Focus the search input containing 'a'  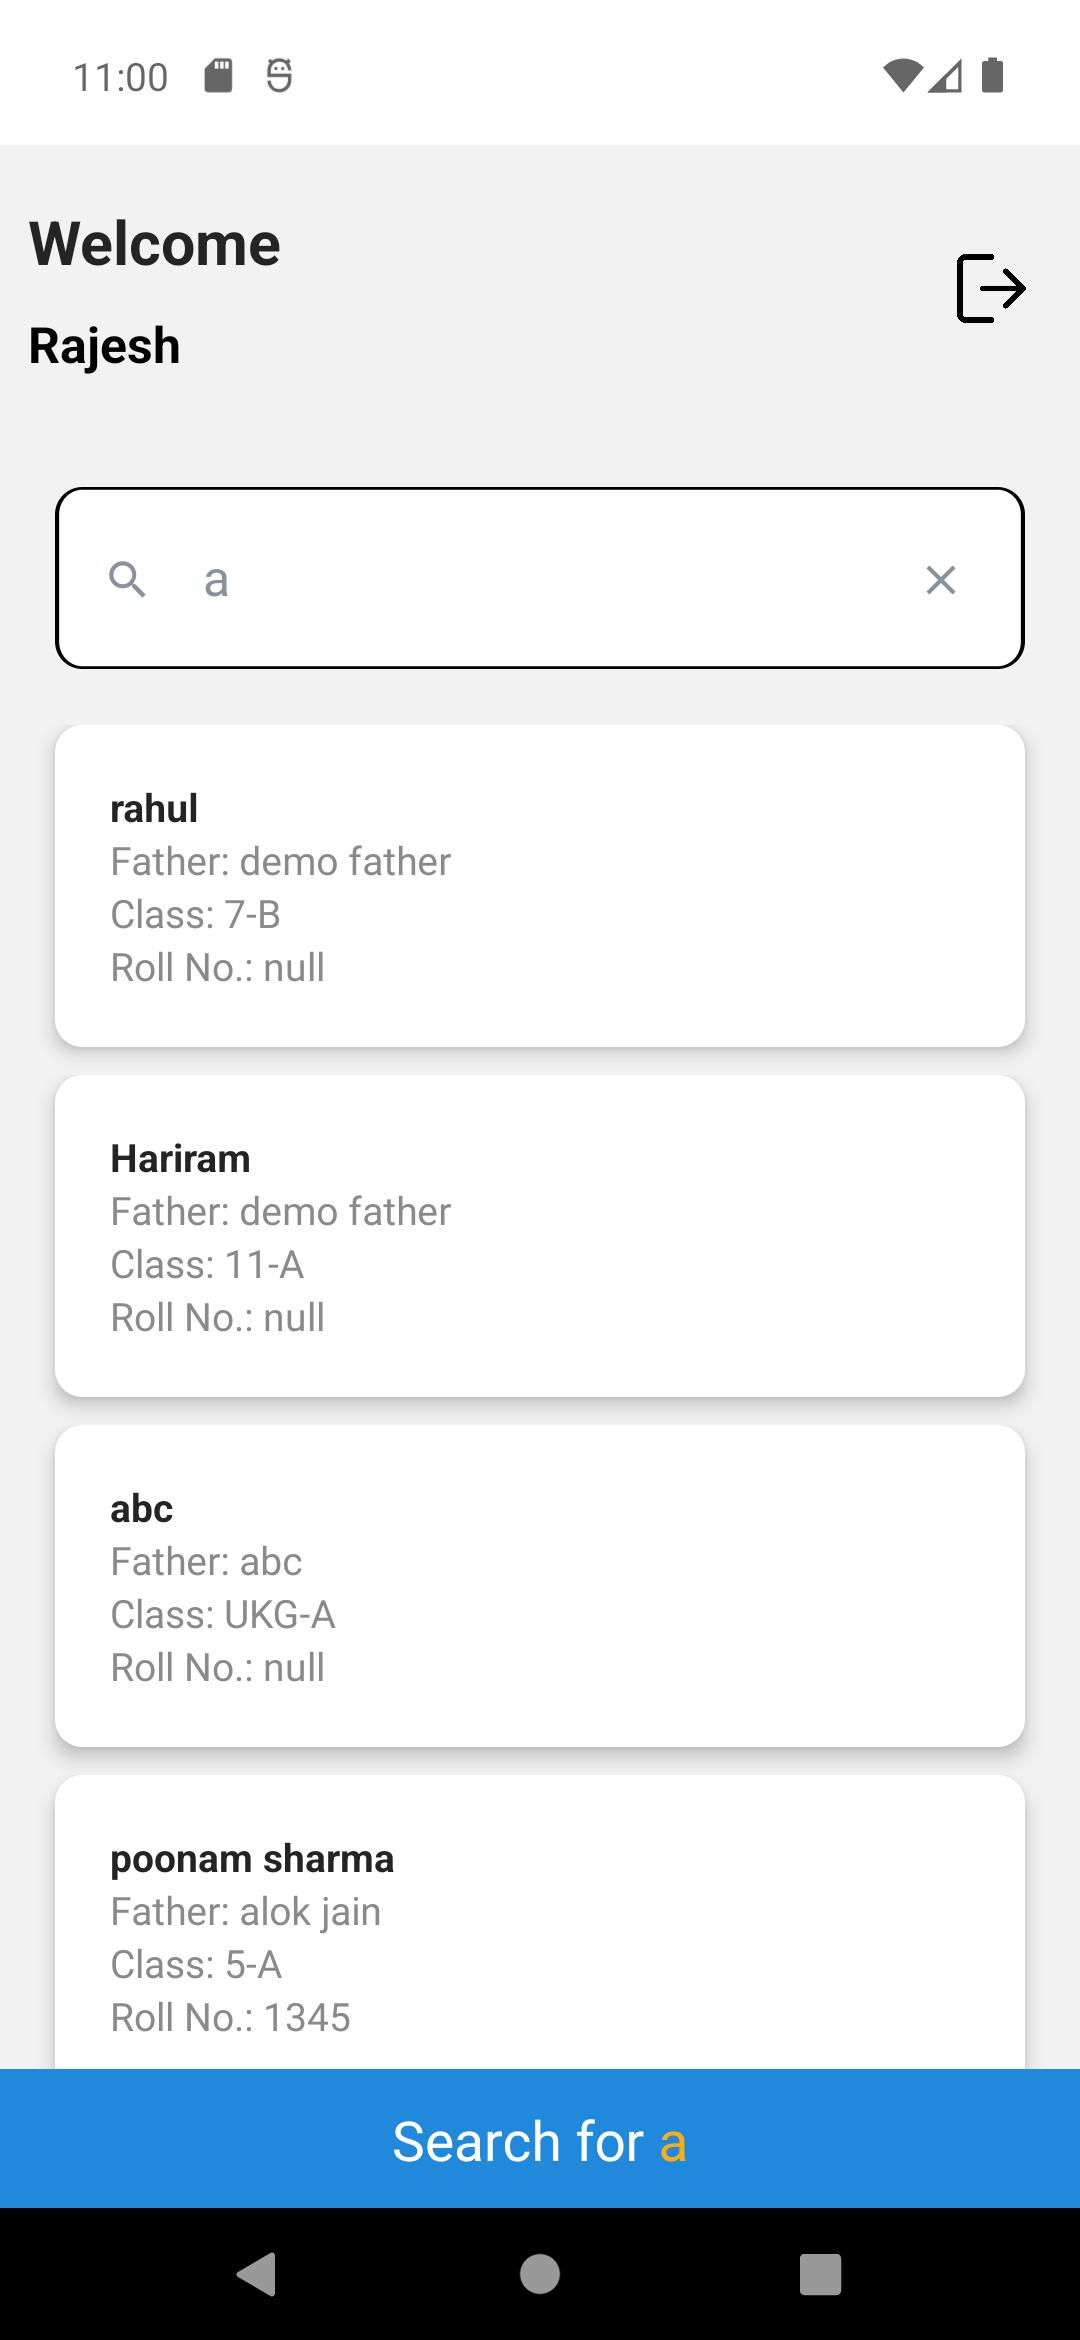tap(540, 578)
